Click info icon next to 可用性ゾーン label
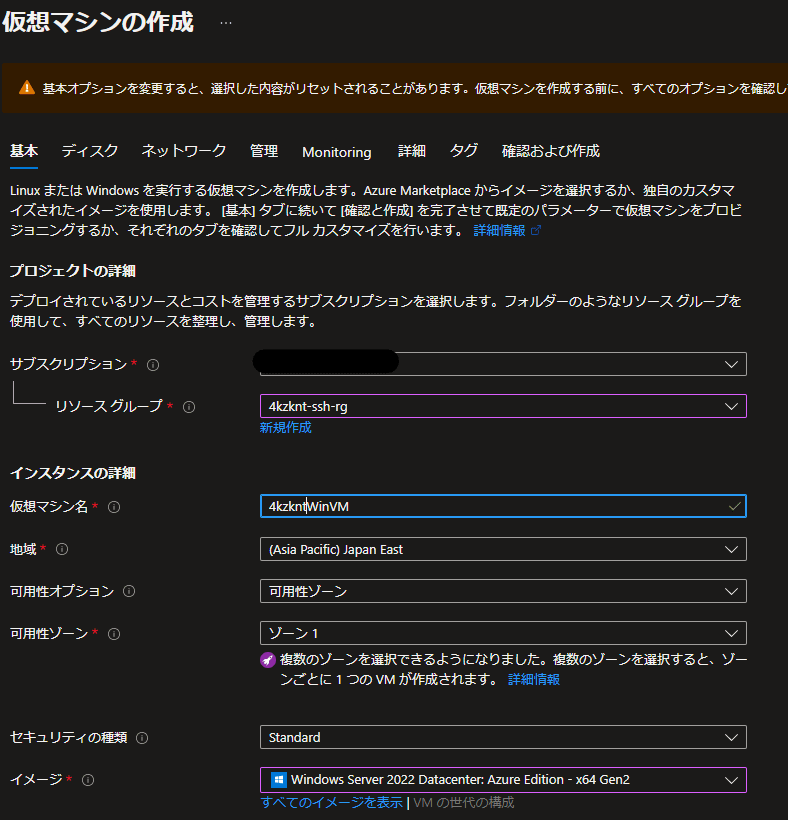Viewport: 788px width, 820px height. 114,634
